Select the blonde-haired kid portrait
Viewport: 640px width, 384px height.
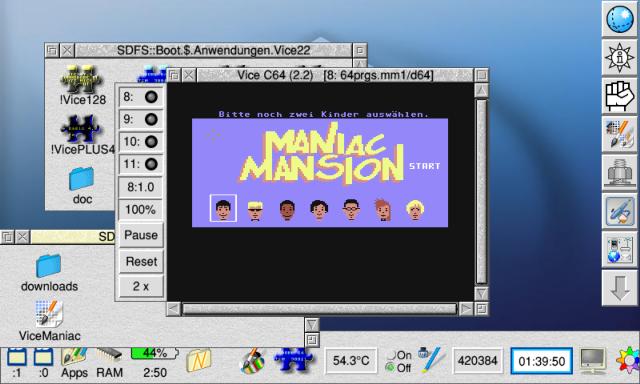coord(415,209)
